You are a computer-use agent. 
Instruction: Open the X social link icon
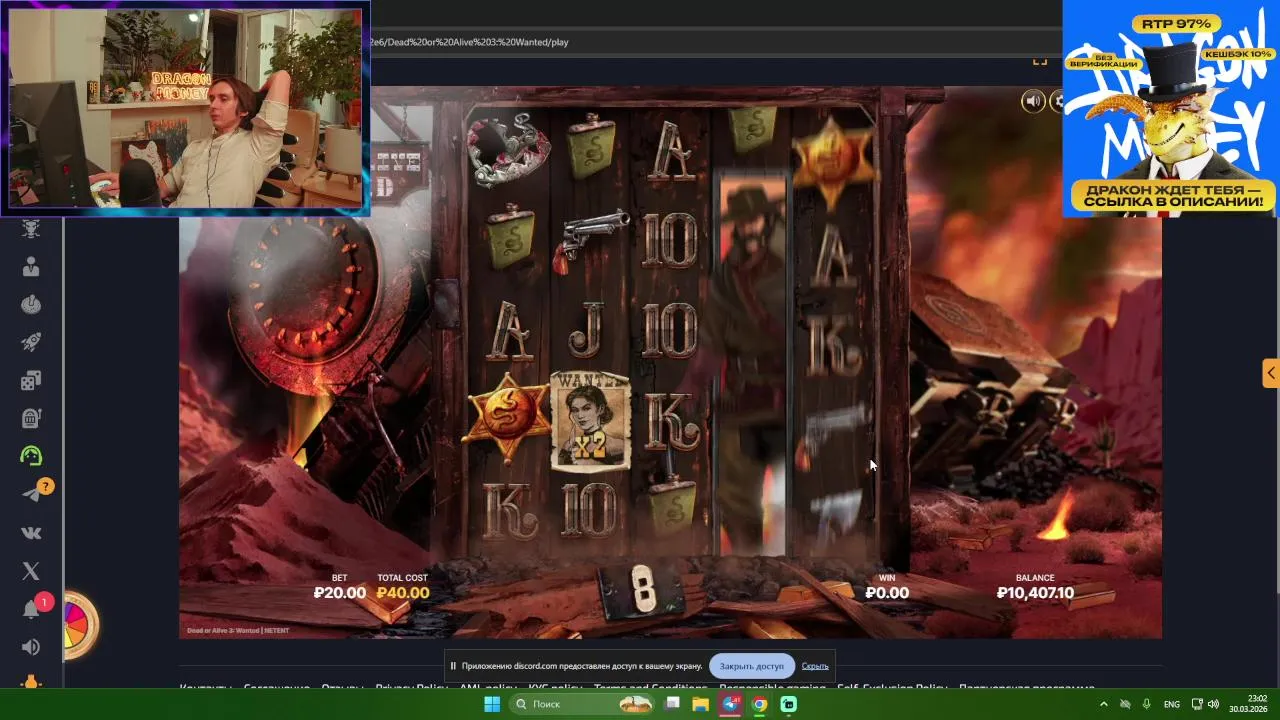pos(31,571)
